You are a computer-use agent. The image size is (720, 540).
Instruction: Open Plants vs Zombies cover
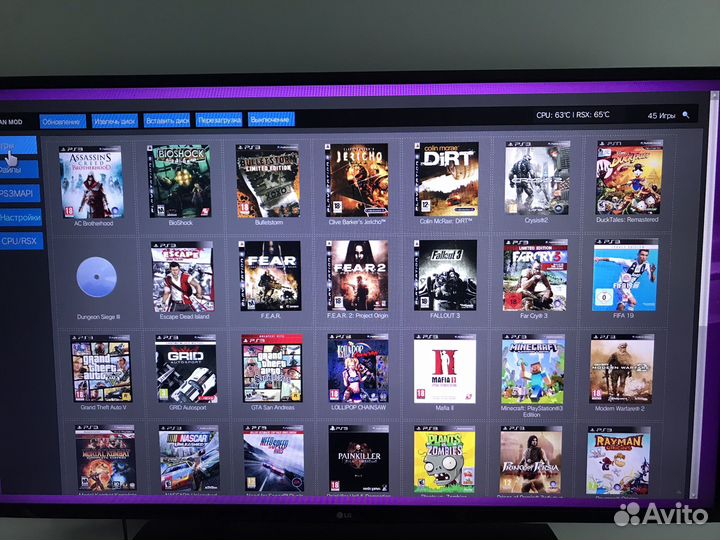(x=444, y=460)
